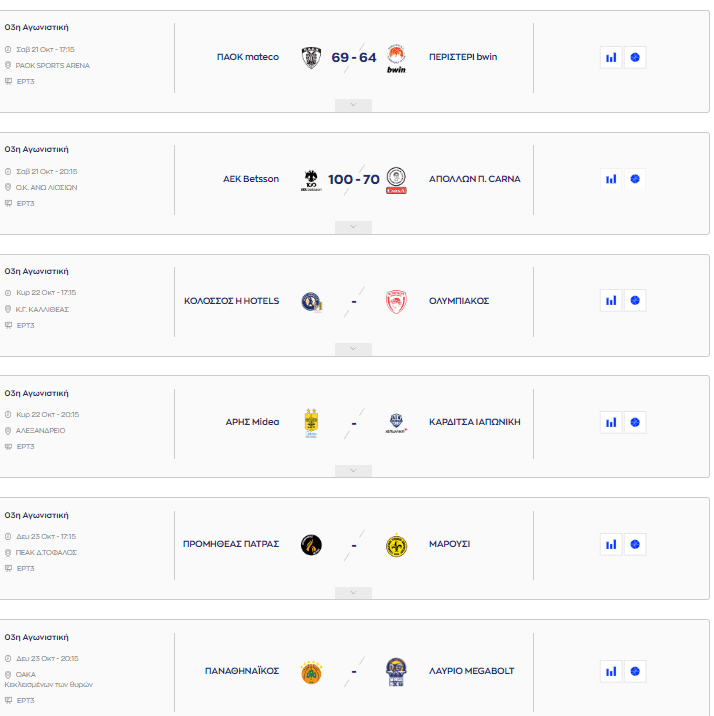The width and height of the screenshot is (714, 716).
Task: Open the ΛΑΥΡΙΟ MEGABOLT team link
Action: (x=471, y=671)
